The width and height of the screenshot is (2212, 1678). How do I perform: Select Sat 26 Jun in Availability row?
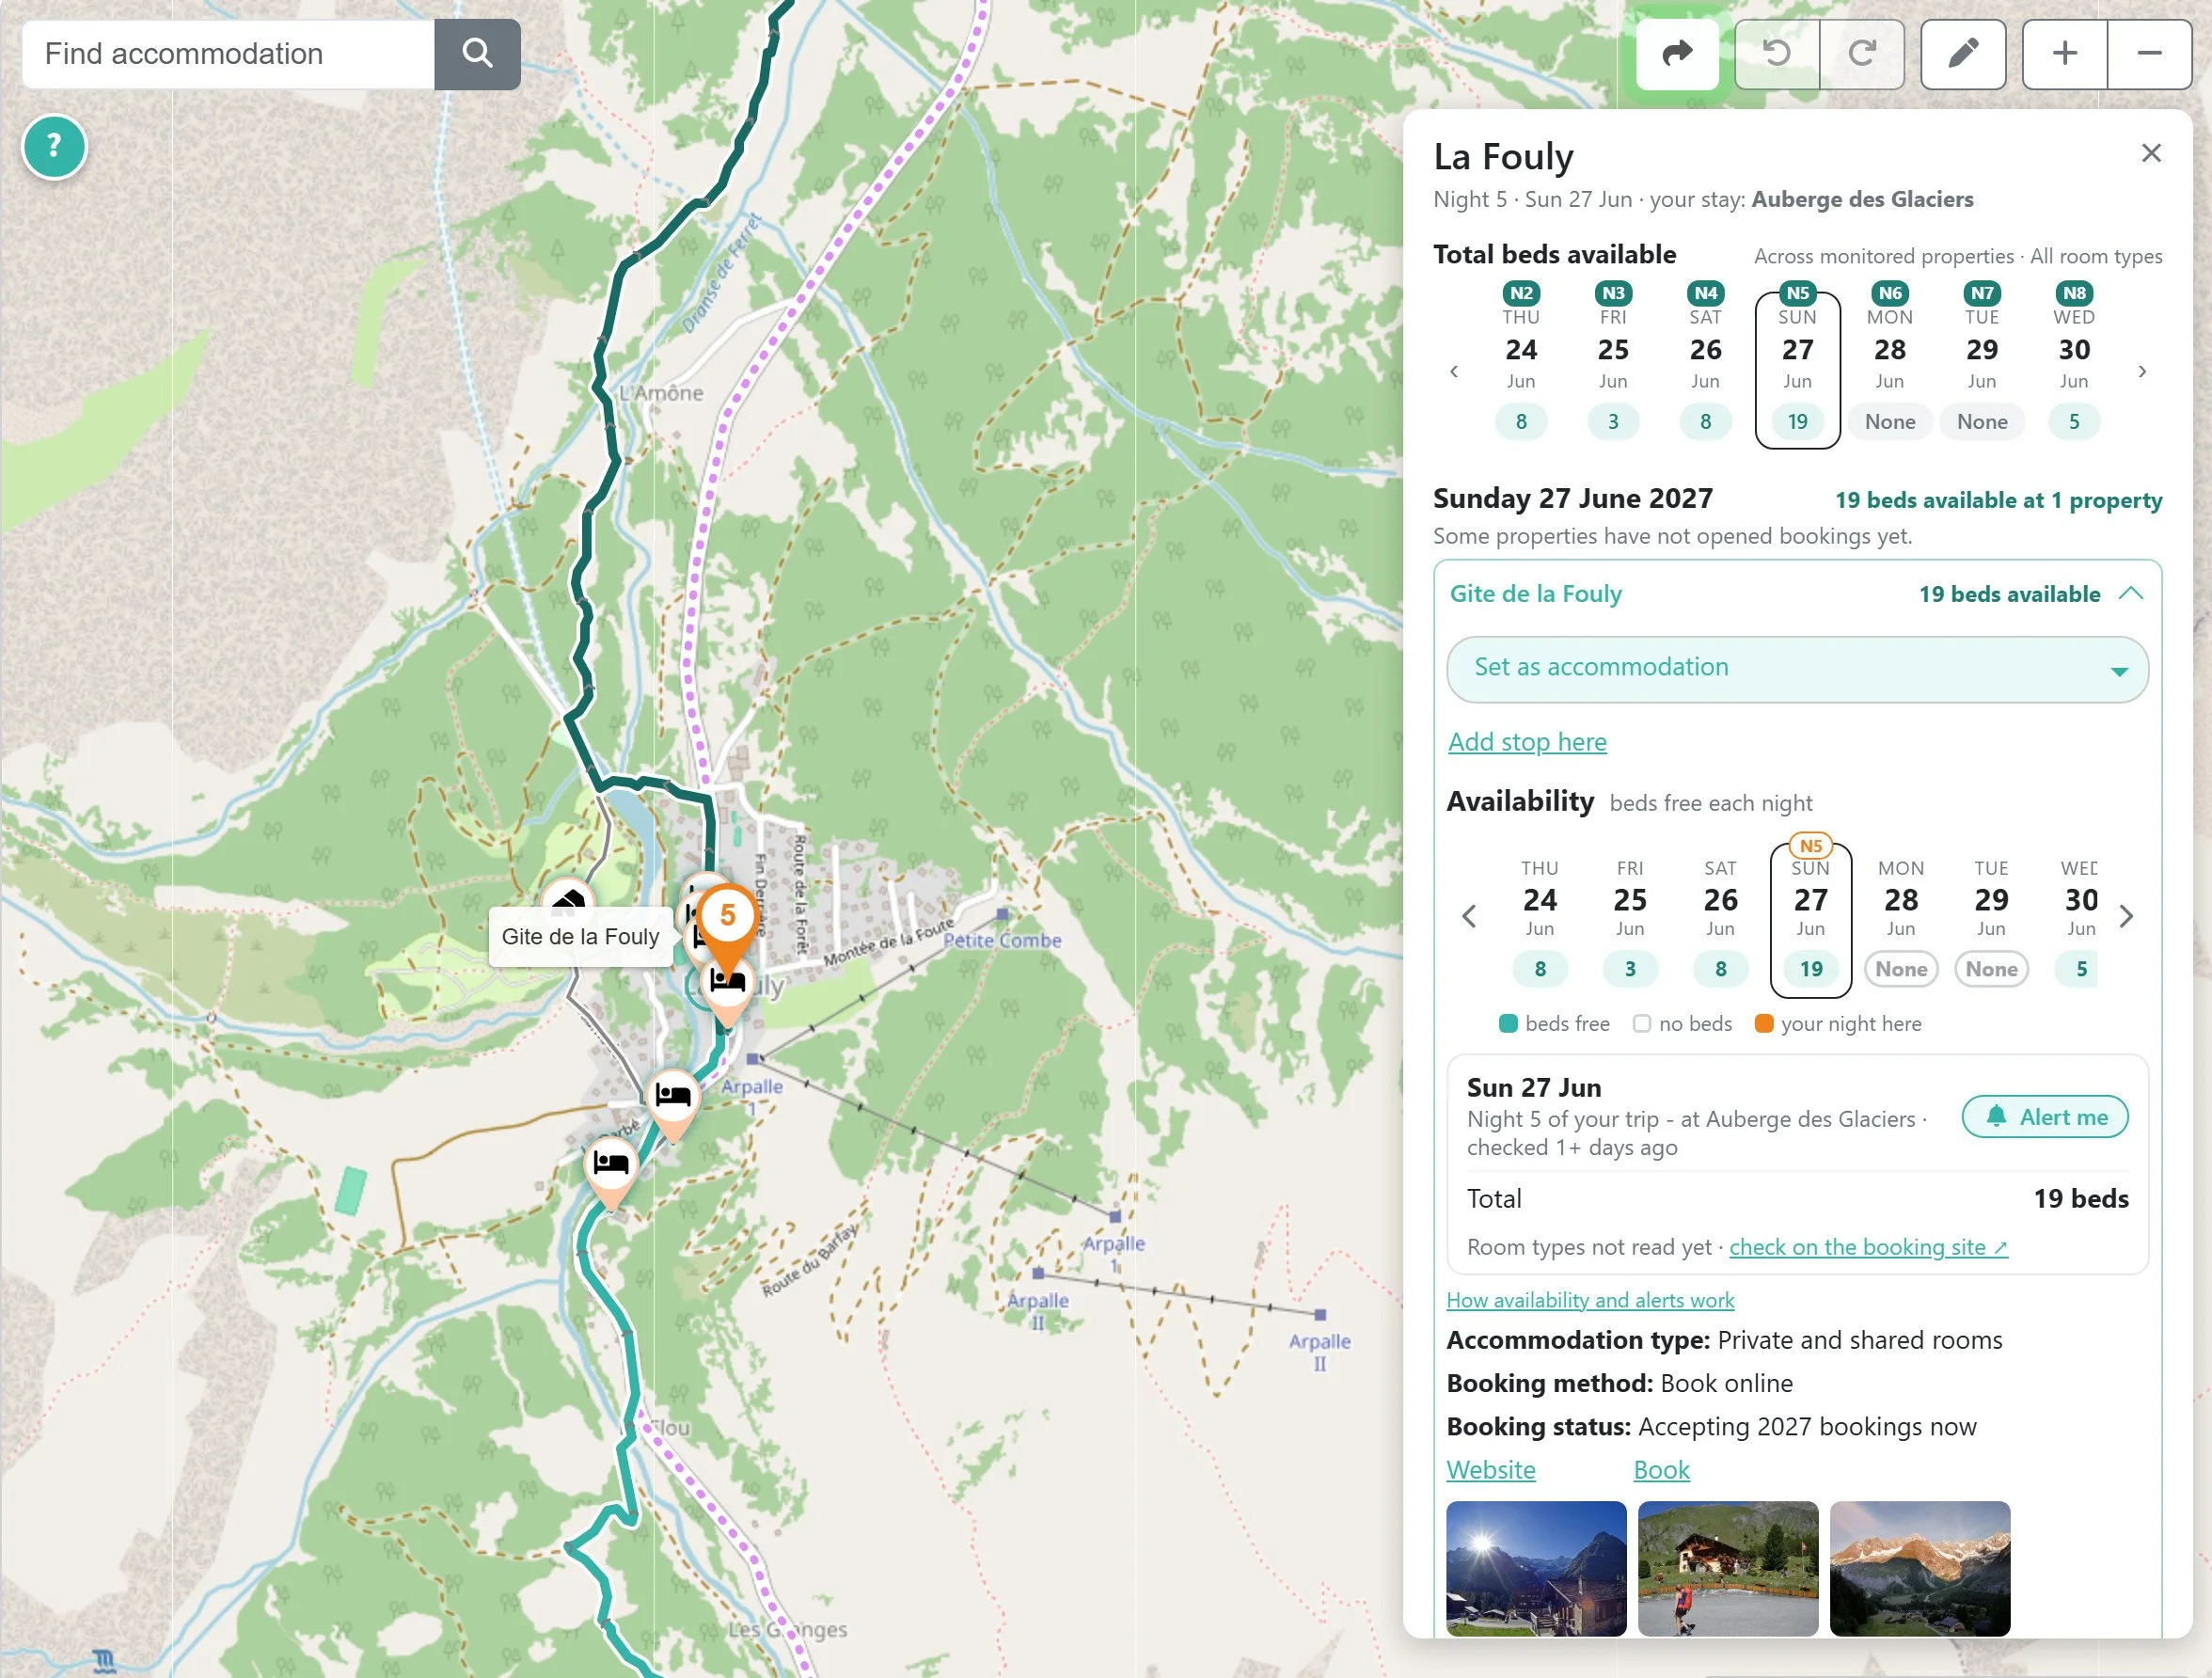(x=1720, y=921)
